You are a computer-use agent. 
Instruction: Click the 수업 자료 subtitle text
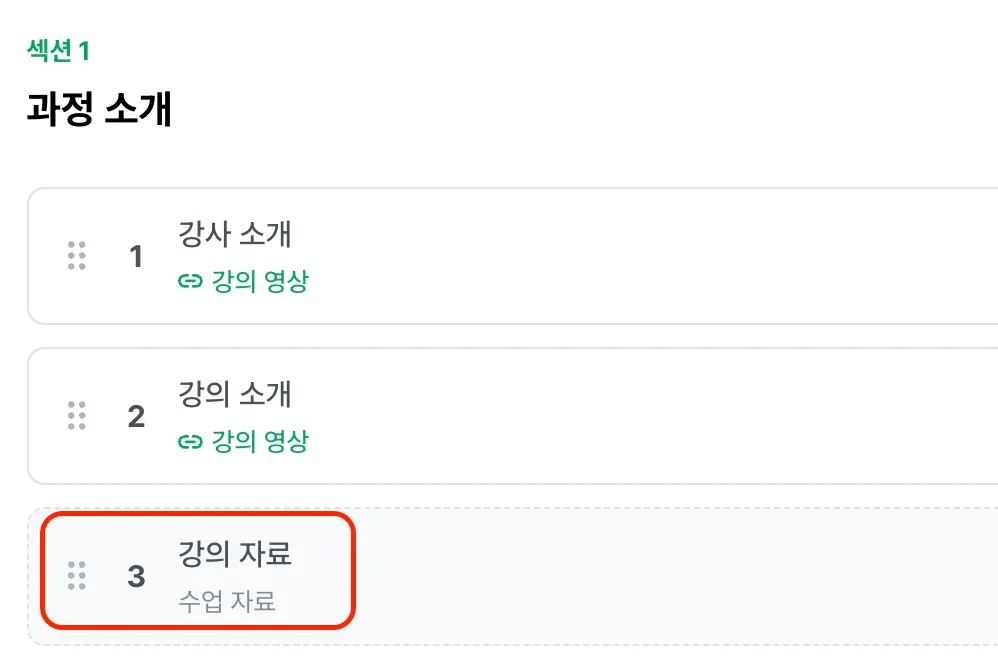tap(227, 601)
